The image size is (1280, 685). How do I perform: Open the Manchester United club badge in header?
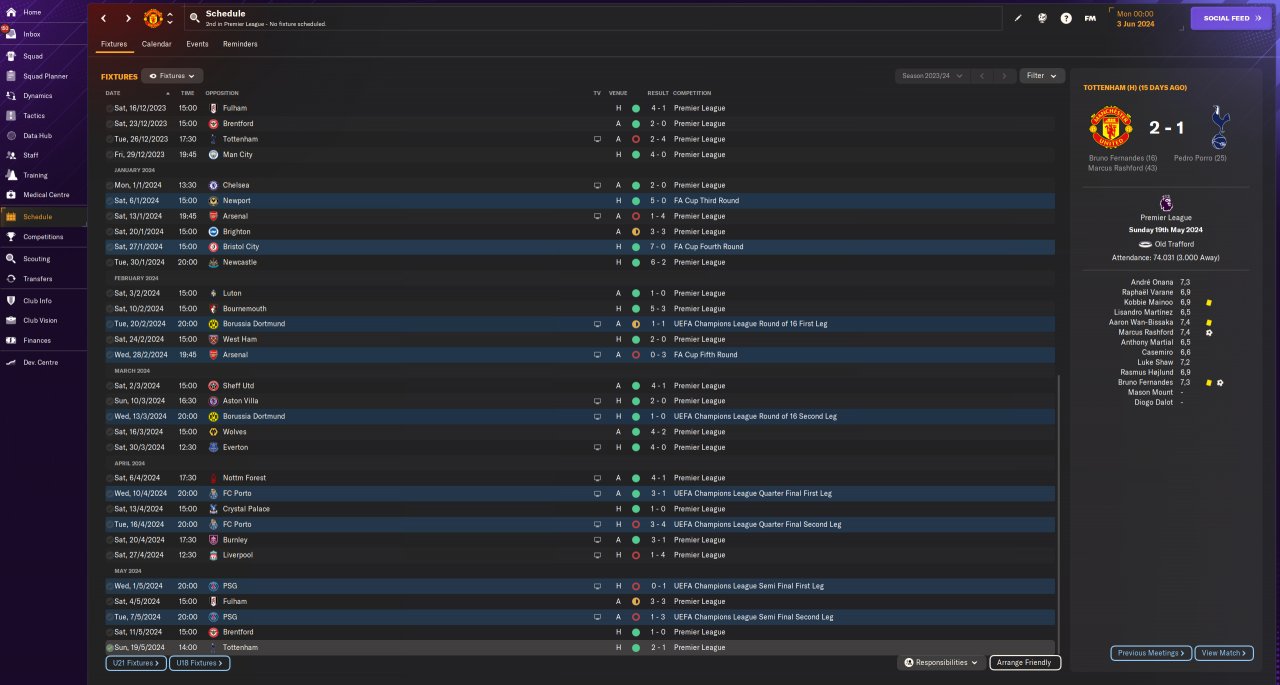click(x=153, y=18)
